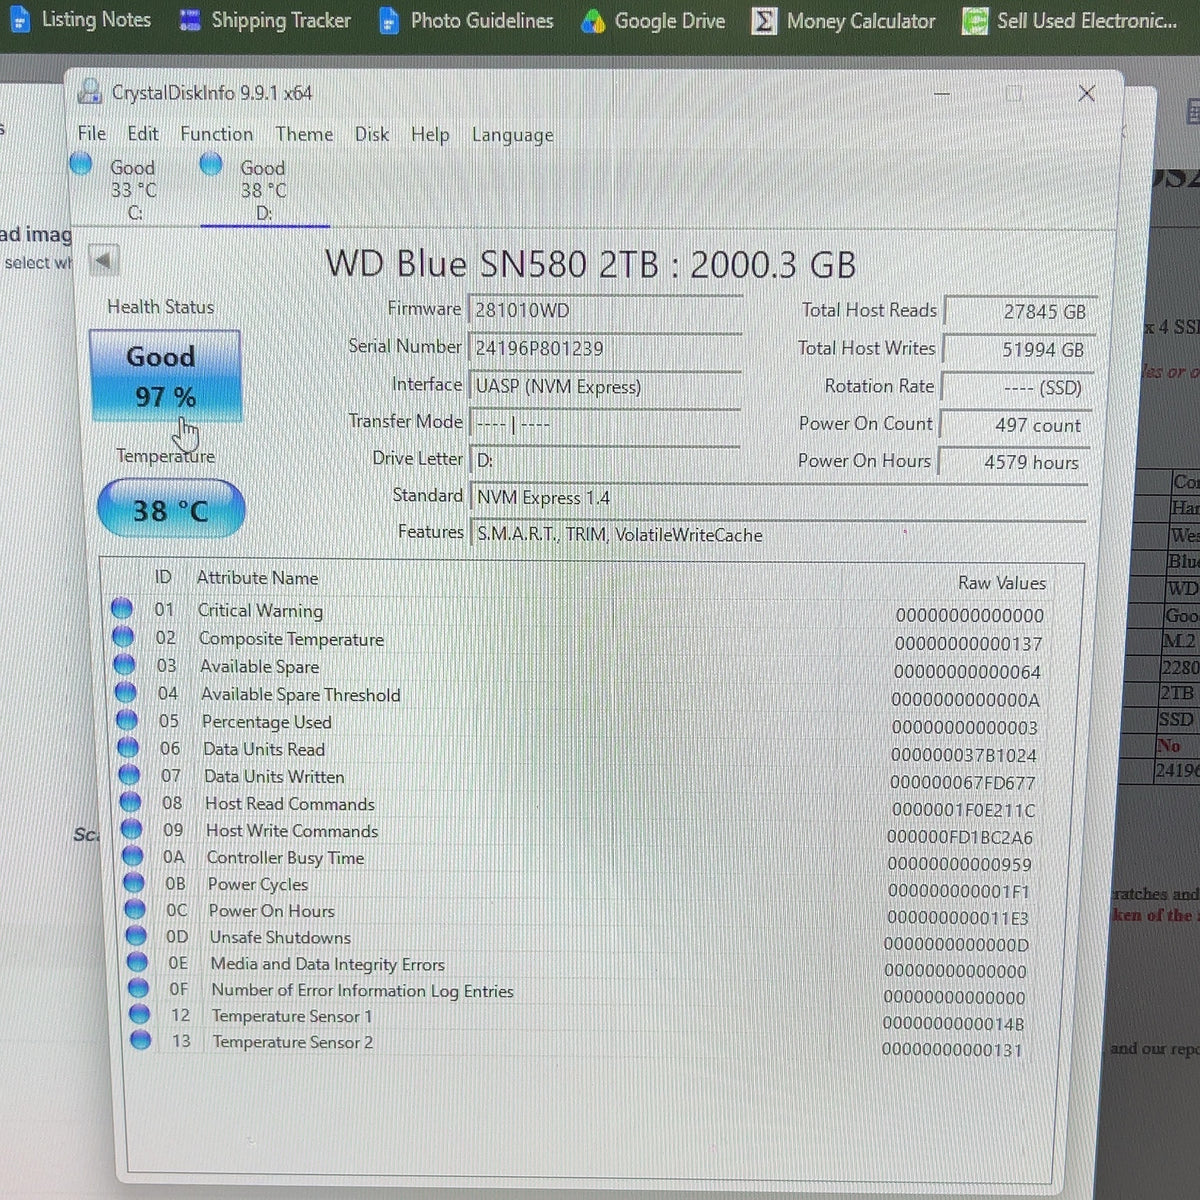Click the Serial Number field
Image resolution: width=1200 pixels, height=1200 pixels.
(x=605, y=348)
